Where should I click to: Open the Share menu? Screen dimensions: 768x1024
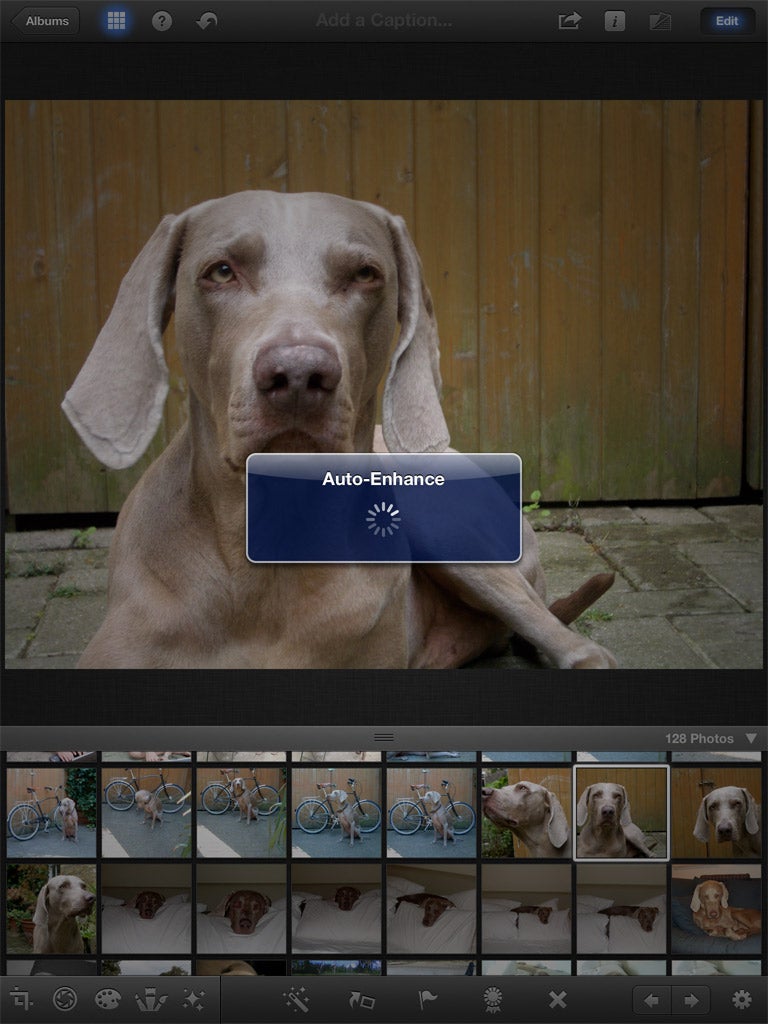point(569,21)
